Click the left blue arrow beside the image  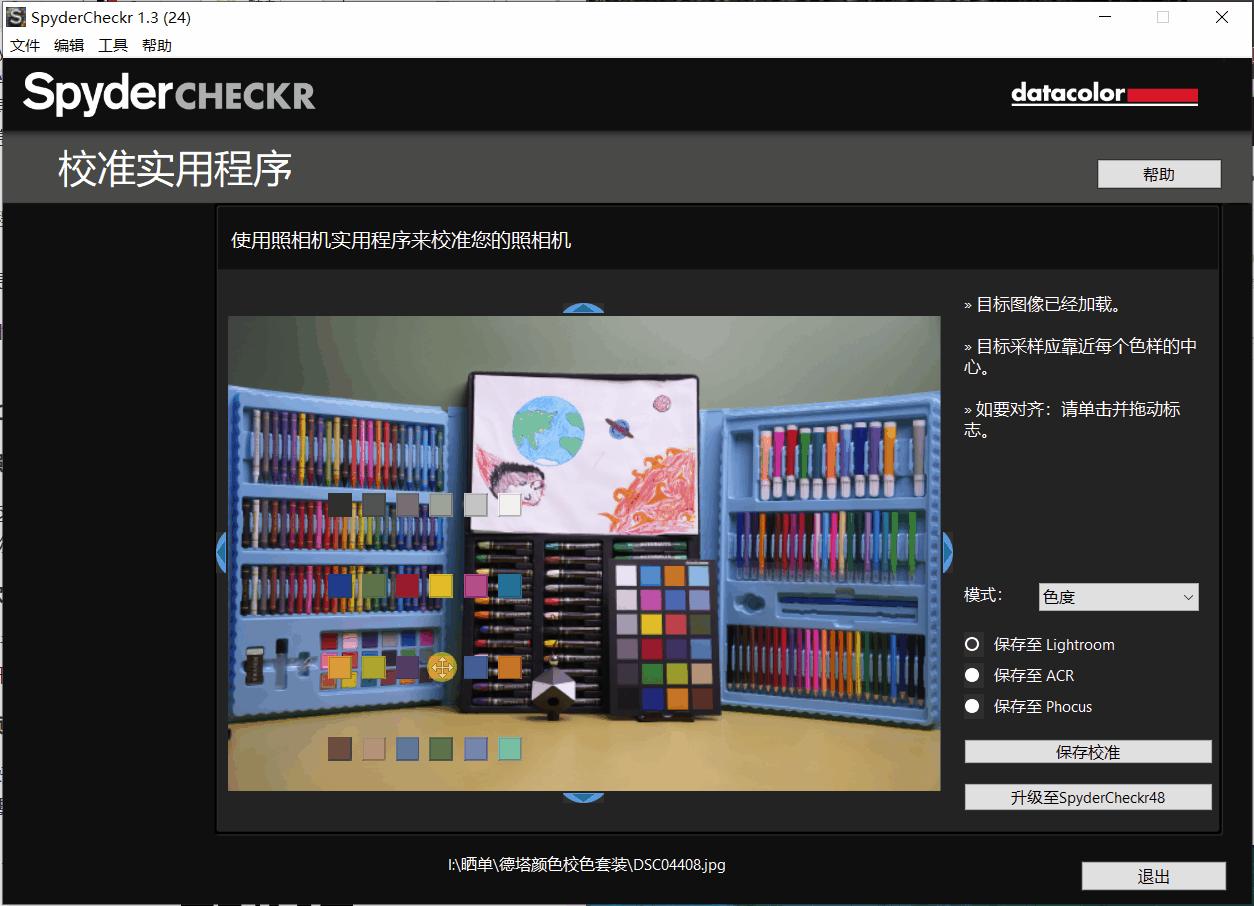click(221, 551)
